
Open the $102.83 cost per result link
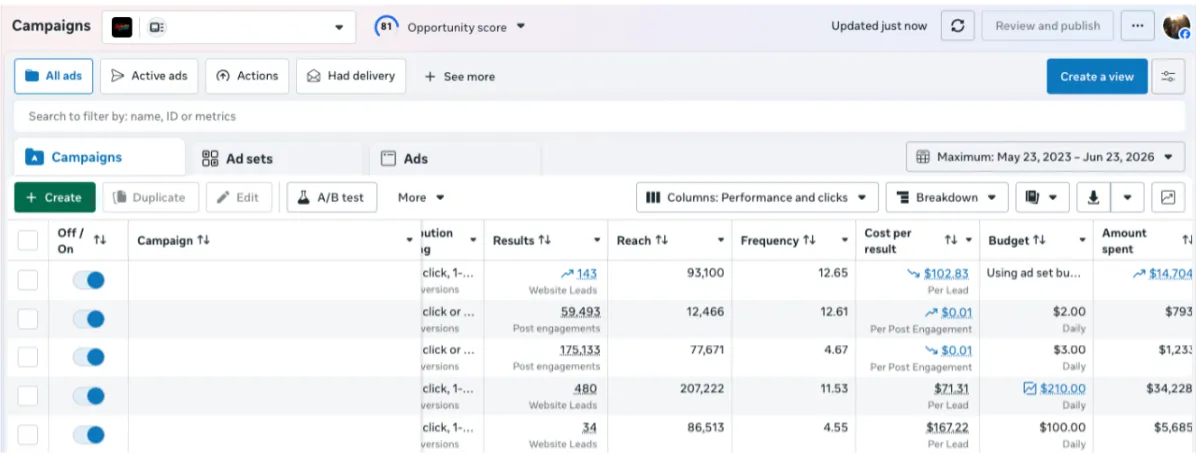[x=946, y=273]
